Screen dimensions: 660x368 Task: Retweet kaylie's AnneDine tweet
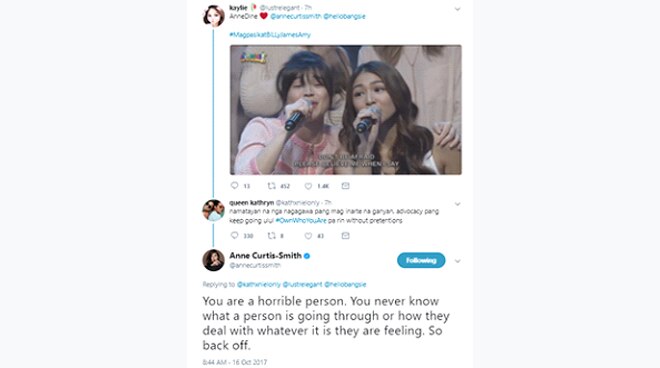(x=272, y=186)
